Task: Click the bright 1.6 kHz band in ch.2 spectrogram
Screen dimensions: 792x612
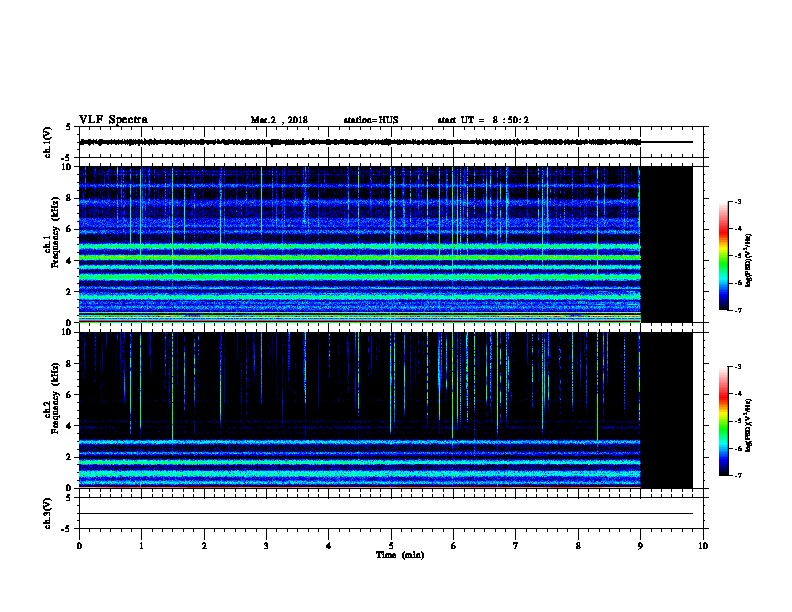Action: pyautogui.click(x=360, y=462)
